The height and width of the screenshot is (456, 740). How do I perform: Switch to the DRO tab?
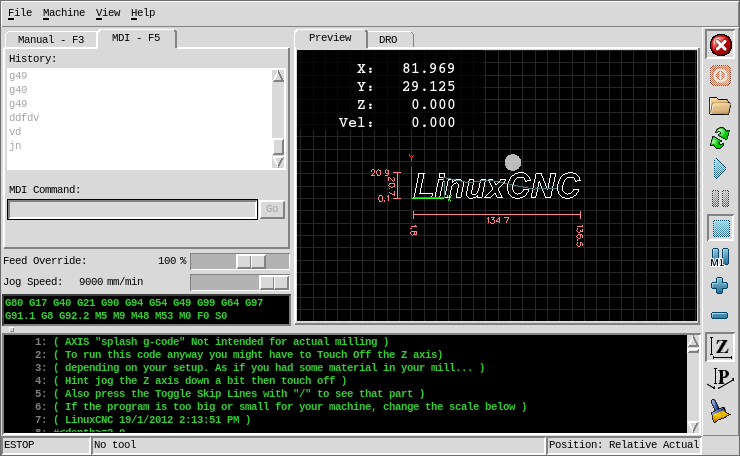point(389,40)
